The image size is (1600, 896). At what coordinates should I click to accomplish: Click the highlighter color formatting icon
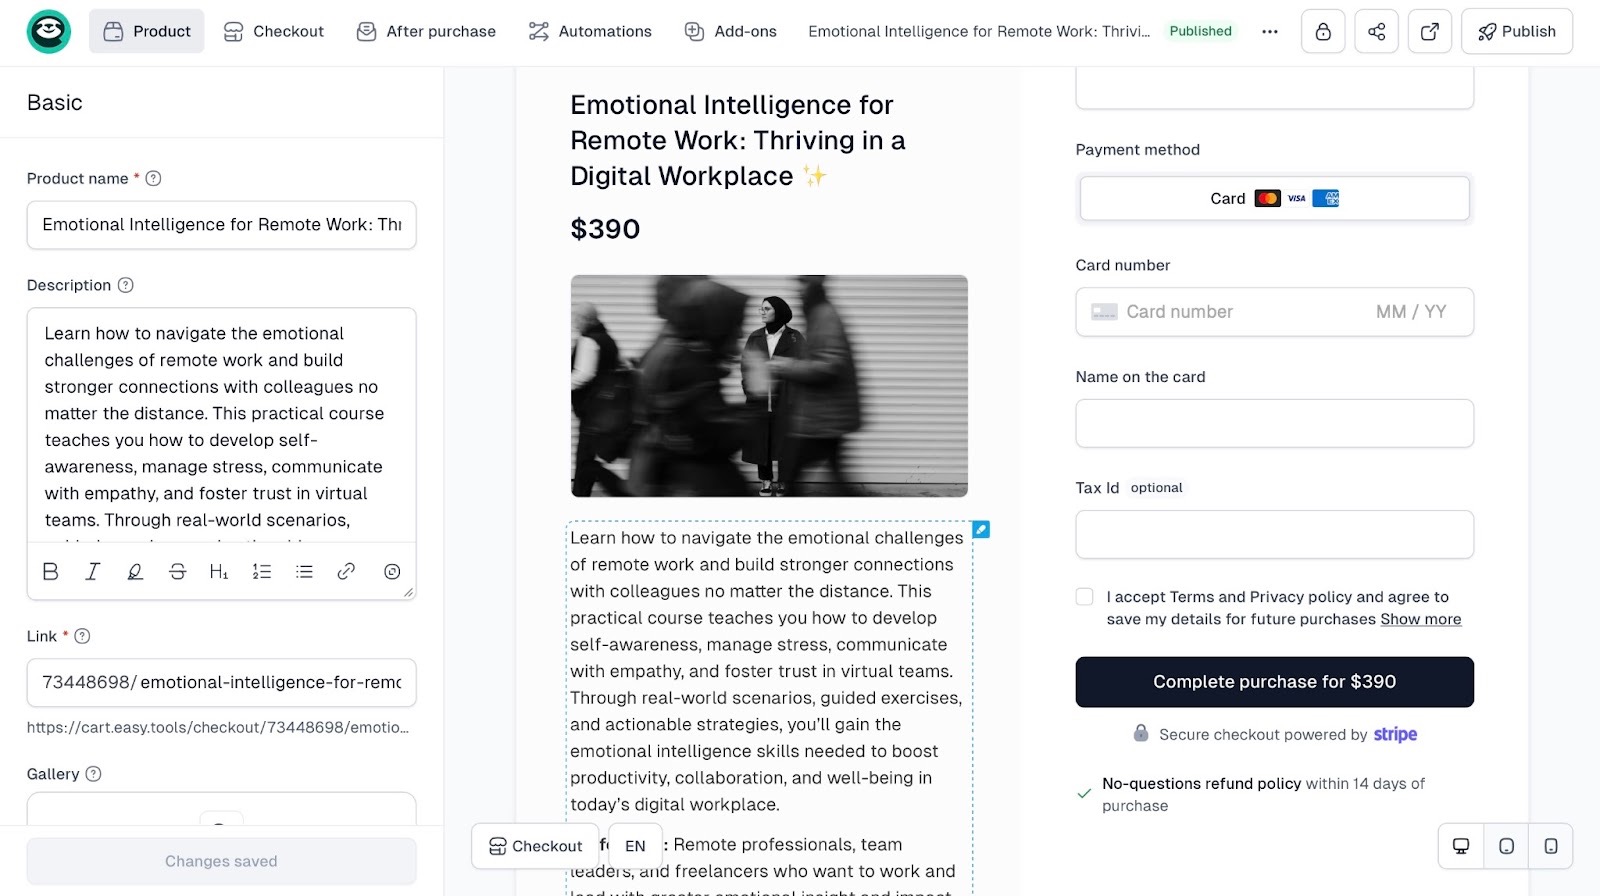(135, 571)
